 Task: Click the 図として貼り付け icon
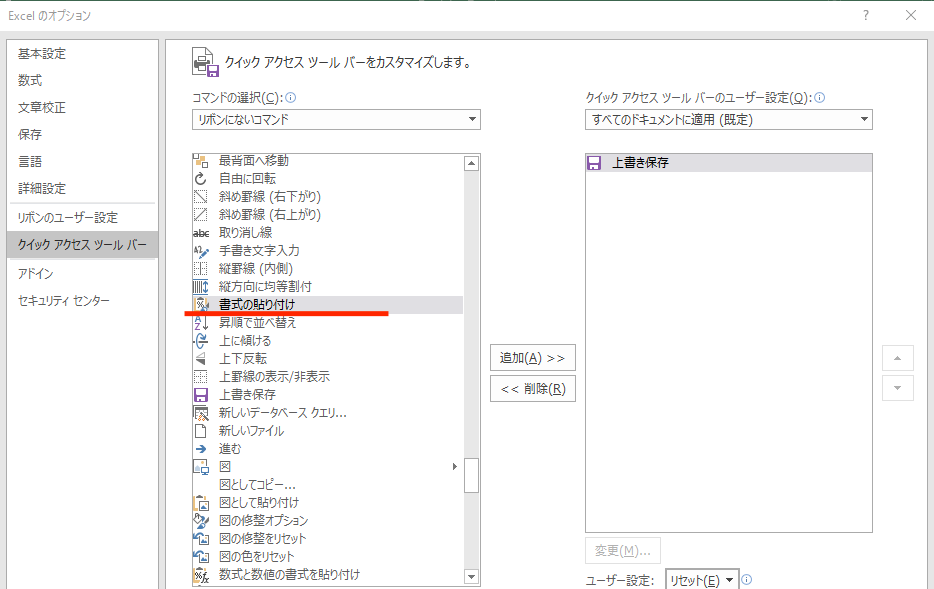pos(201,503)
